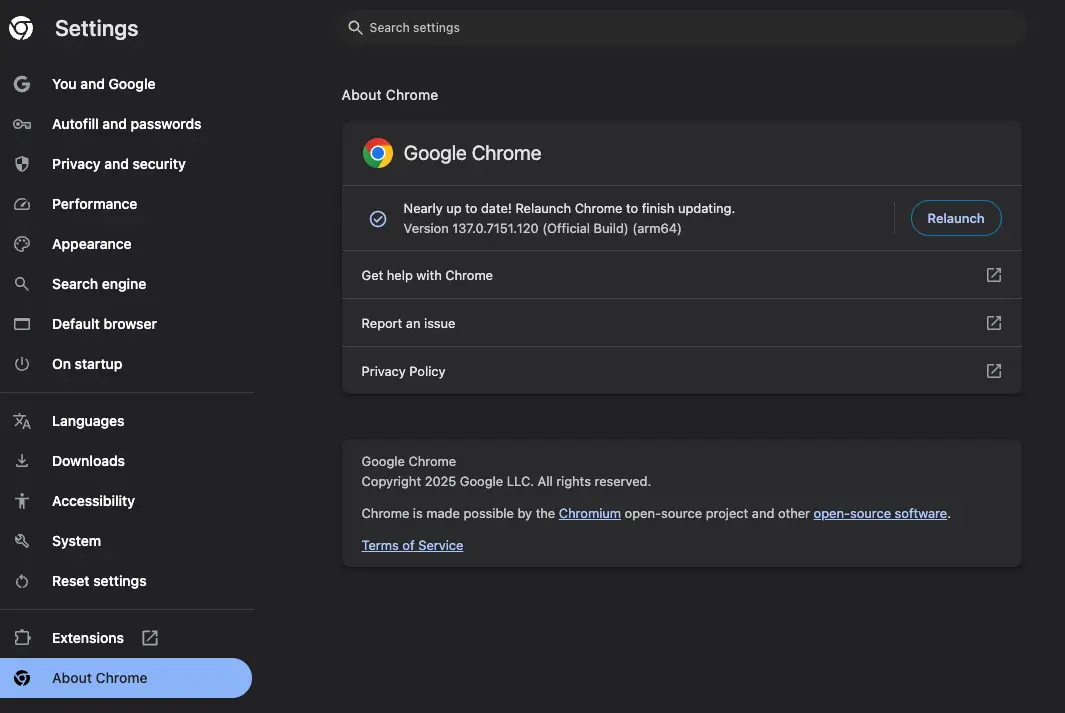Click the System wrench icon

pyautogui.click(x=21, y=541)
